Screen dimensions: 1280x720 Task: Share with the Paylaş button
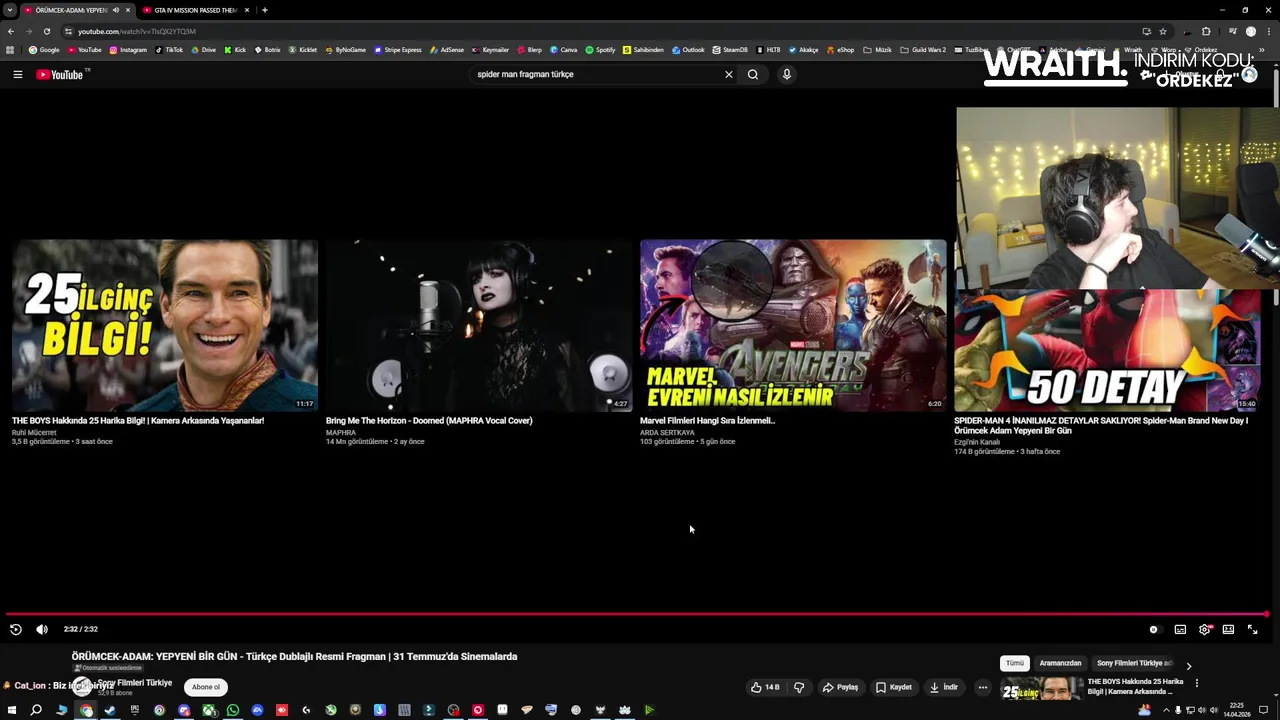coord(840,687)
